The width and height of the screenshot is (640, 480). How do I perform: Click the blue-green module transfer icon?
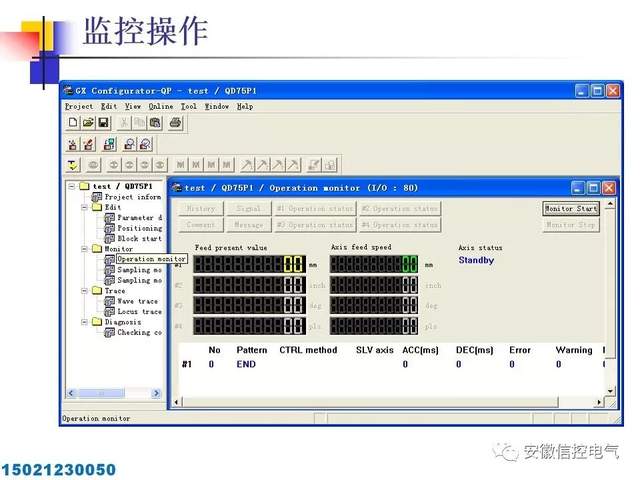(x=109, y=144)
